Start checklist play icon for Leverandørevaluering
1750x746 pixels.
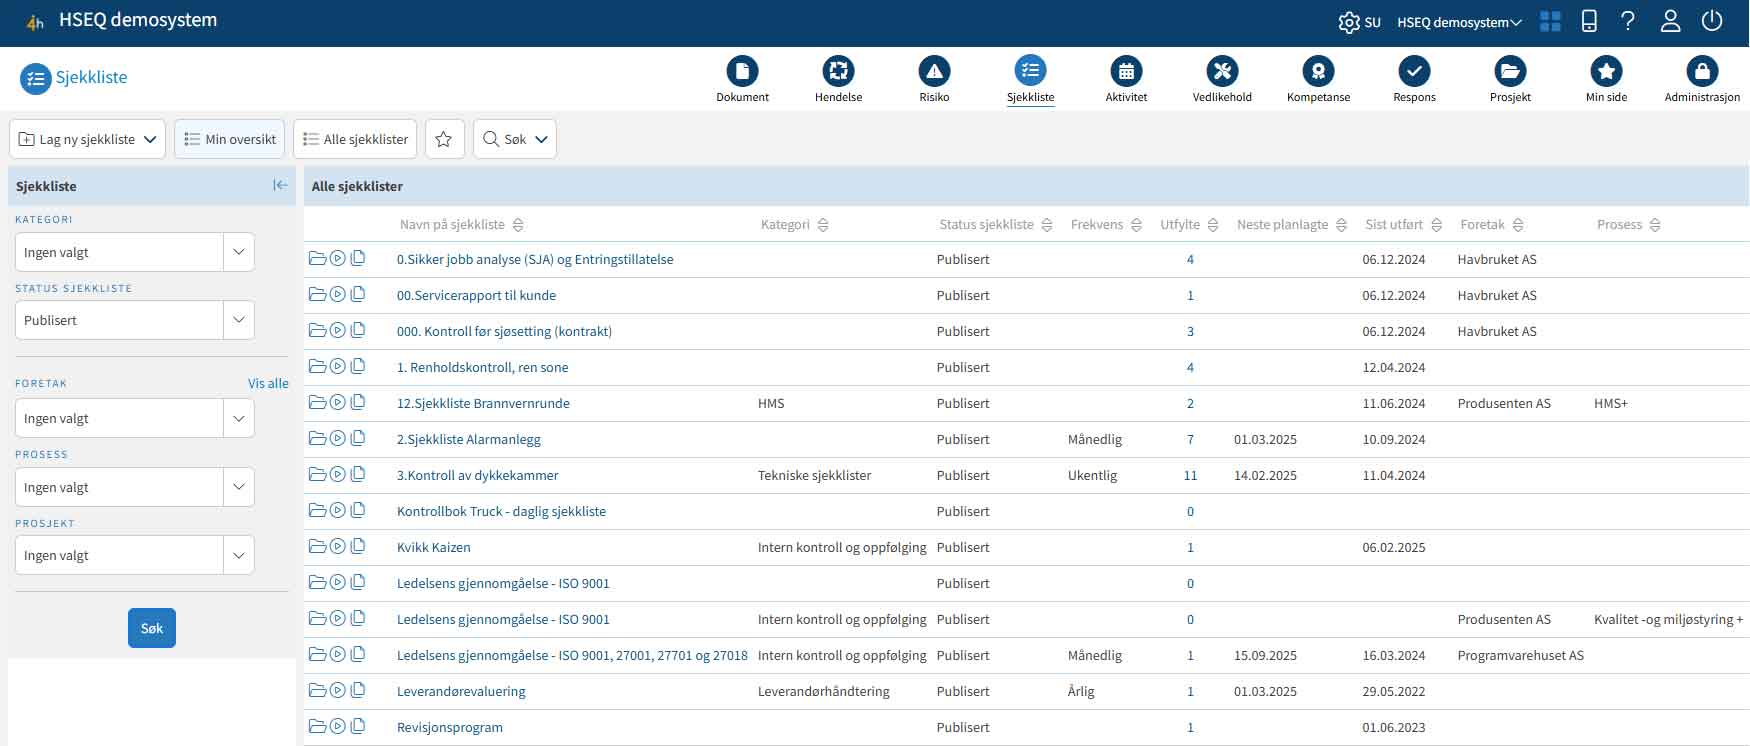click(338, 691)
